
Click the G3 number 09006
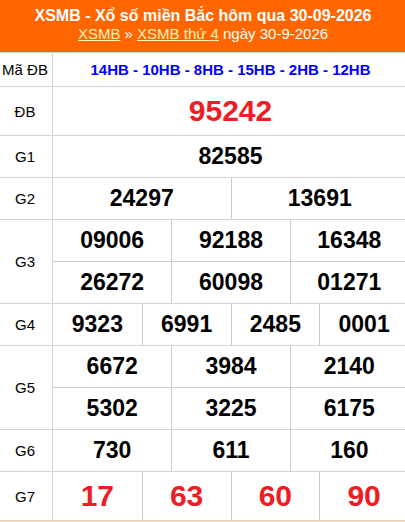pyautogui.click(x=112, y=240)
